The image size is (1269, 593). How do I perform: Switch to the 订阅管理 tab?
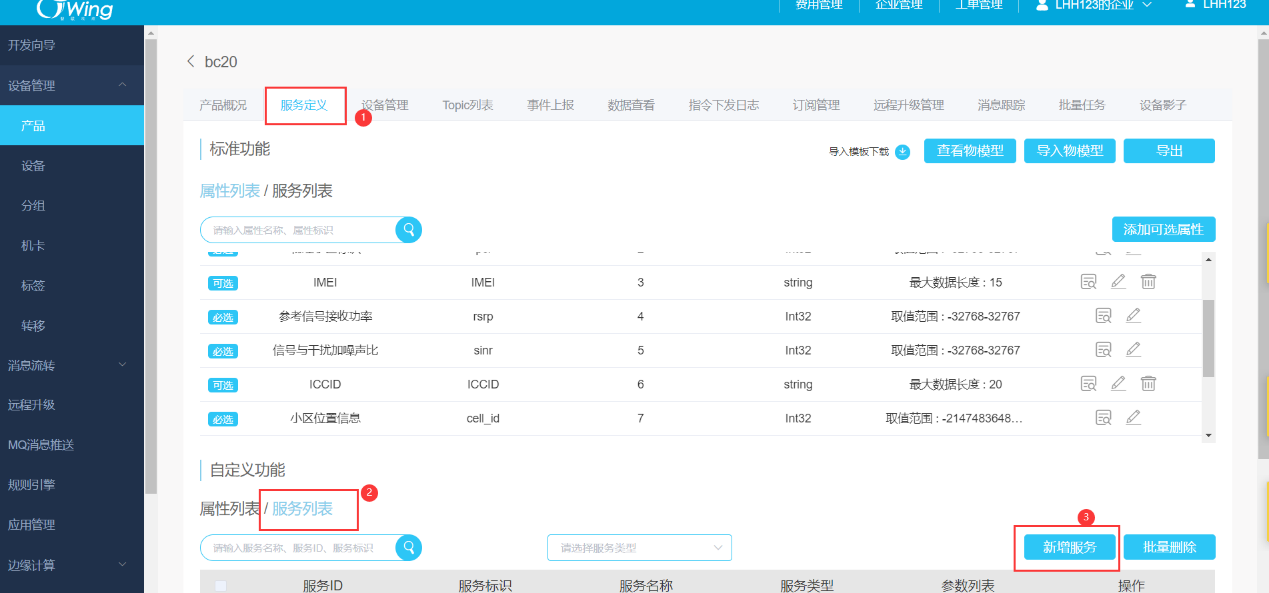coord(816,105)
